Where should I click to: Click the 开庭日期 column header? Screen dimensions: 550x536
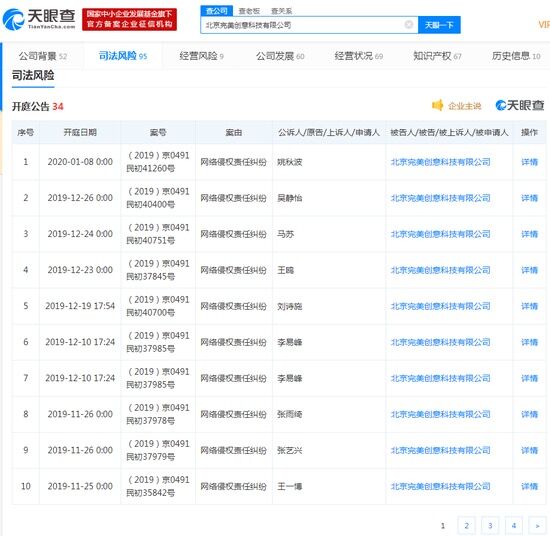click(x=80, y=132)
